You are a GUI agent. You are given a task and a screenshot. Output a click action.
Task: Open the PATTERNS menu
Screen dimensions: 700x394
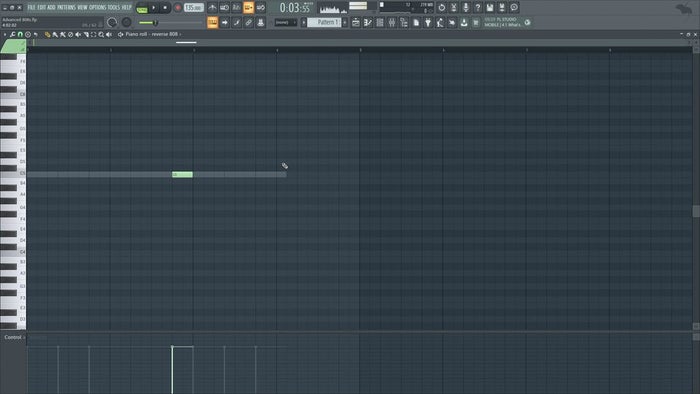coord(67,8)
